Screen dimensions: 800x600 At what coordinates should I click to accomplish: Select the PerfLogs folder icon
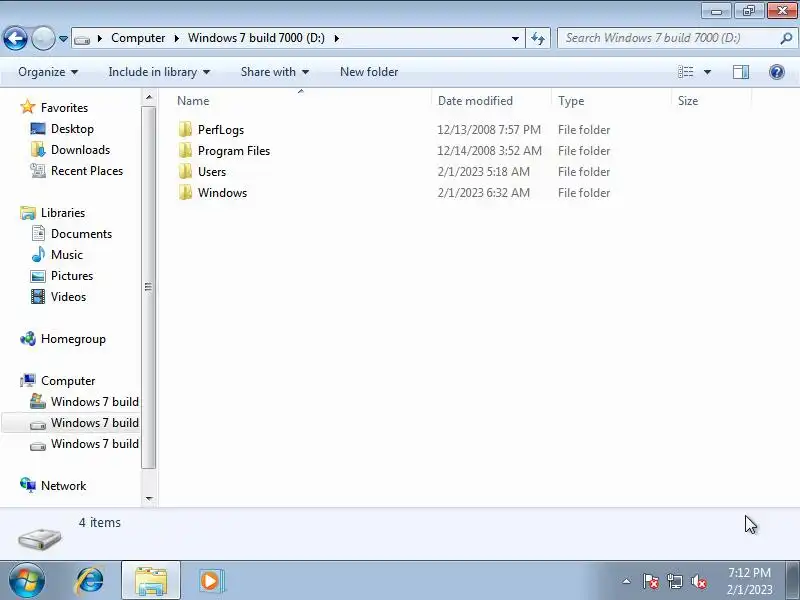[x=185, y=130]
